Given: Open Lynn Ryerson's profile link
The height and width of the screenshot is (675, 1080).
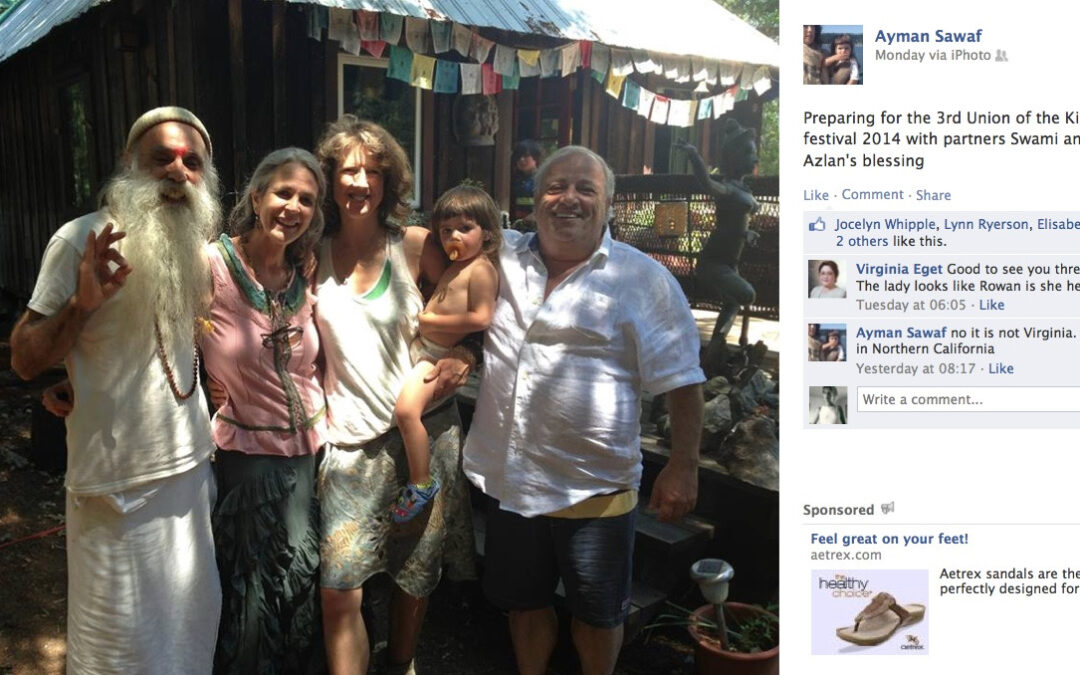Looking at the screenshot, I should (x=986, y=224).
